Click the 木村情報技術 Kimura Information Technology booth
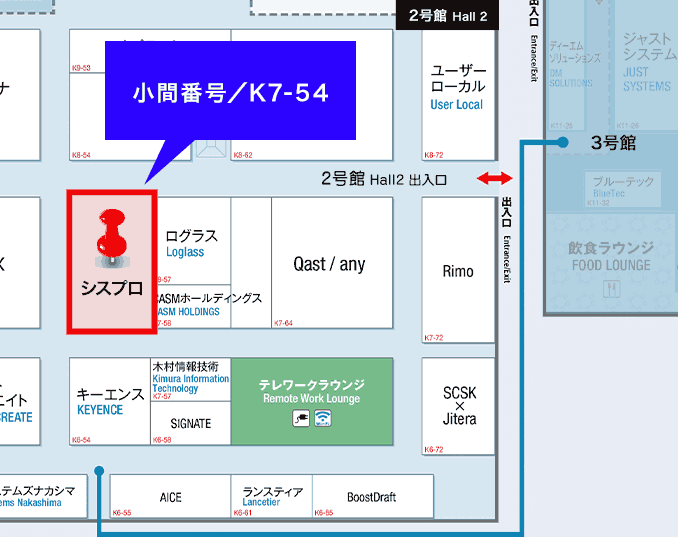Screen dimensions: 678x537 191,380
